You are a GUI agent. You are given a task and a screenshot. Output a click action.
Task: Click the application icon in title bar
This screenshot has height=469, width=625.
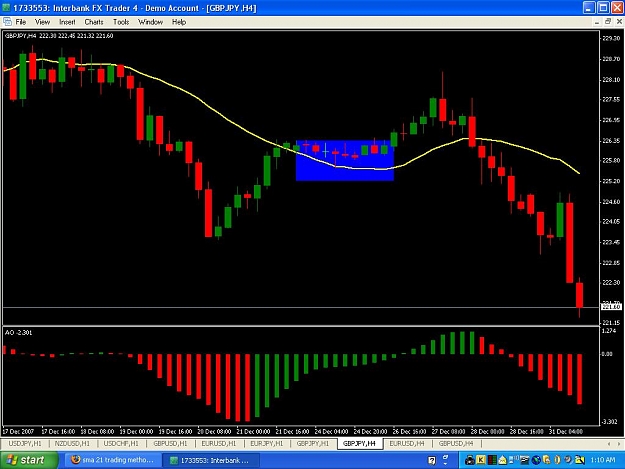[x=6, y=8]
